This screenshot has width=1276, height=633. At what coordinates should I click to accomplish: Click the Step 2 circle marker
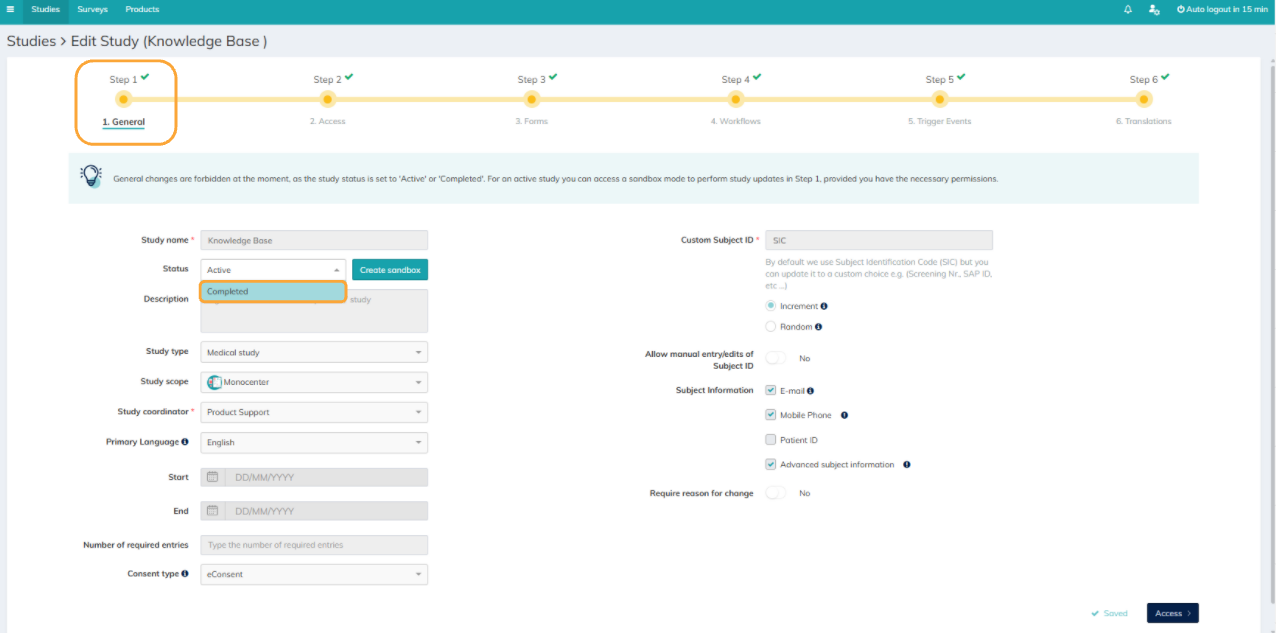tap(327, 99)
